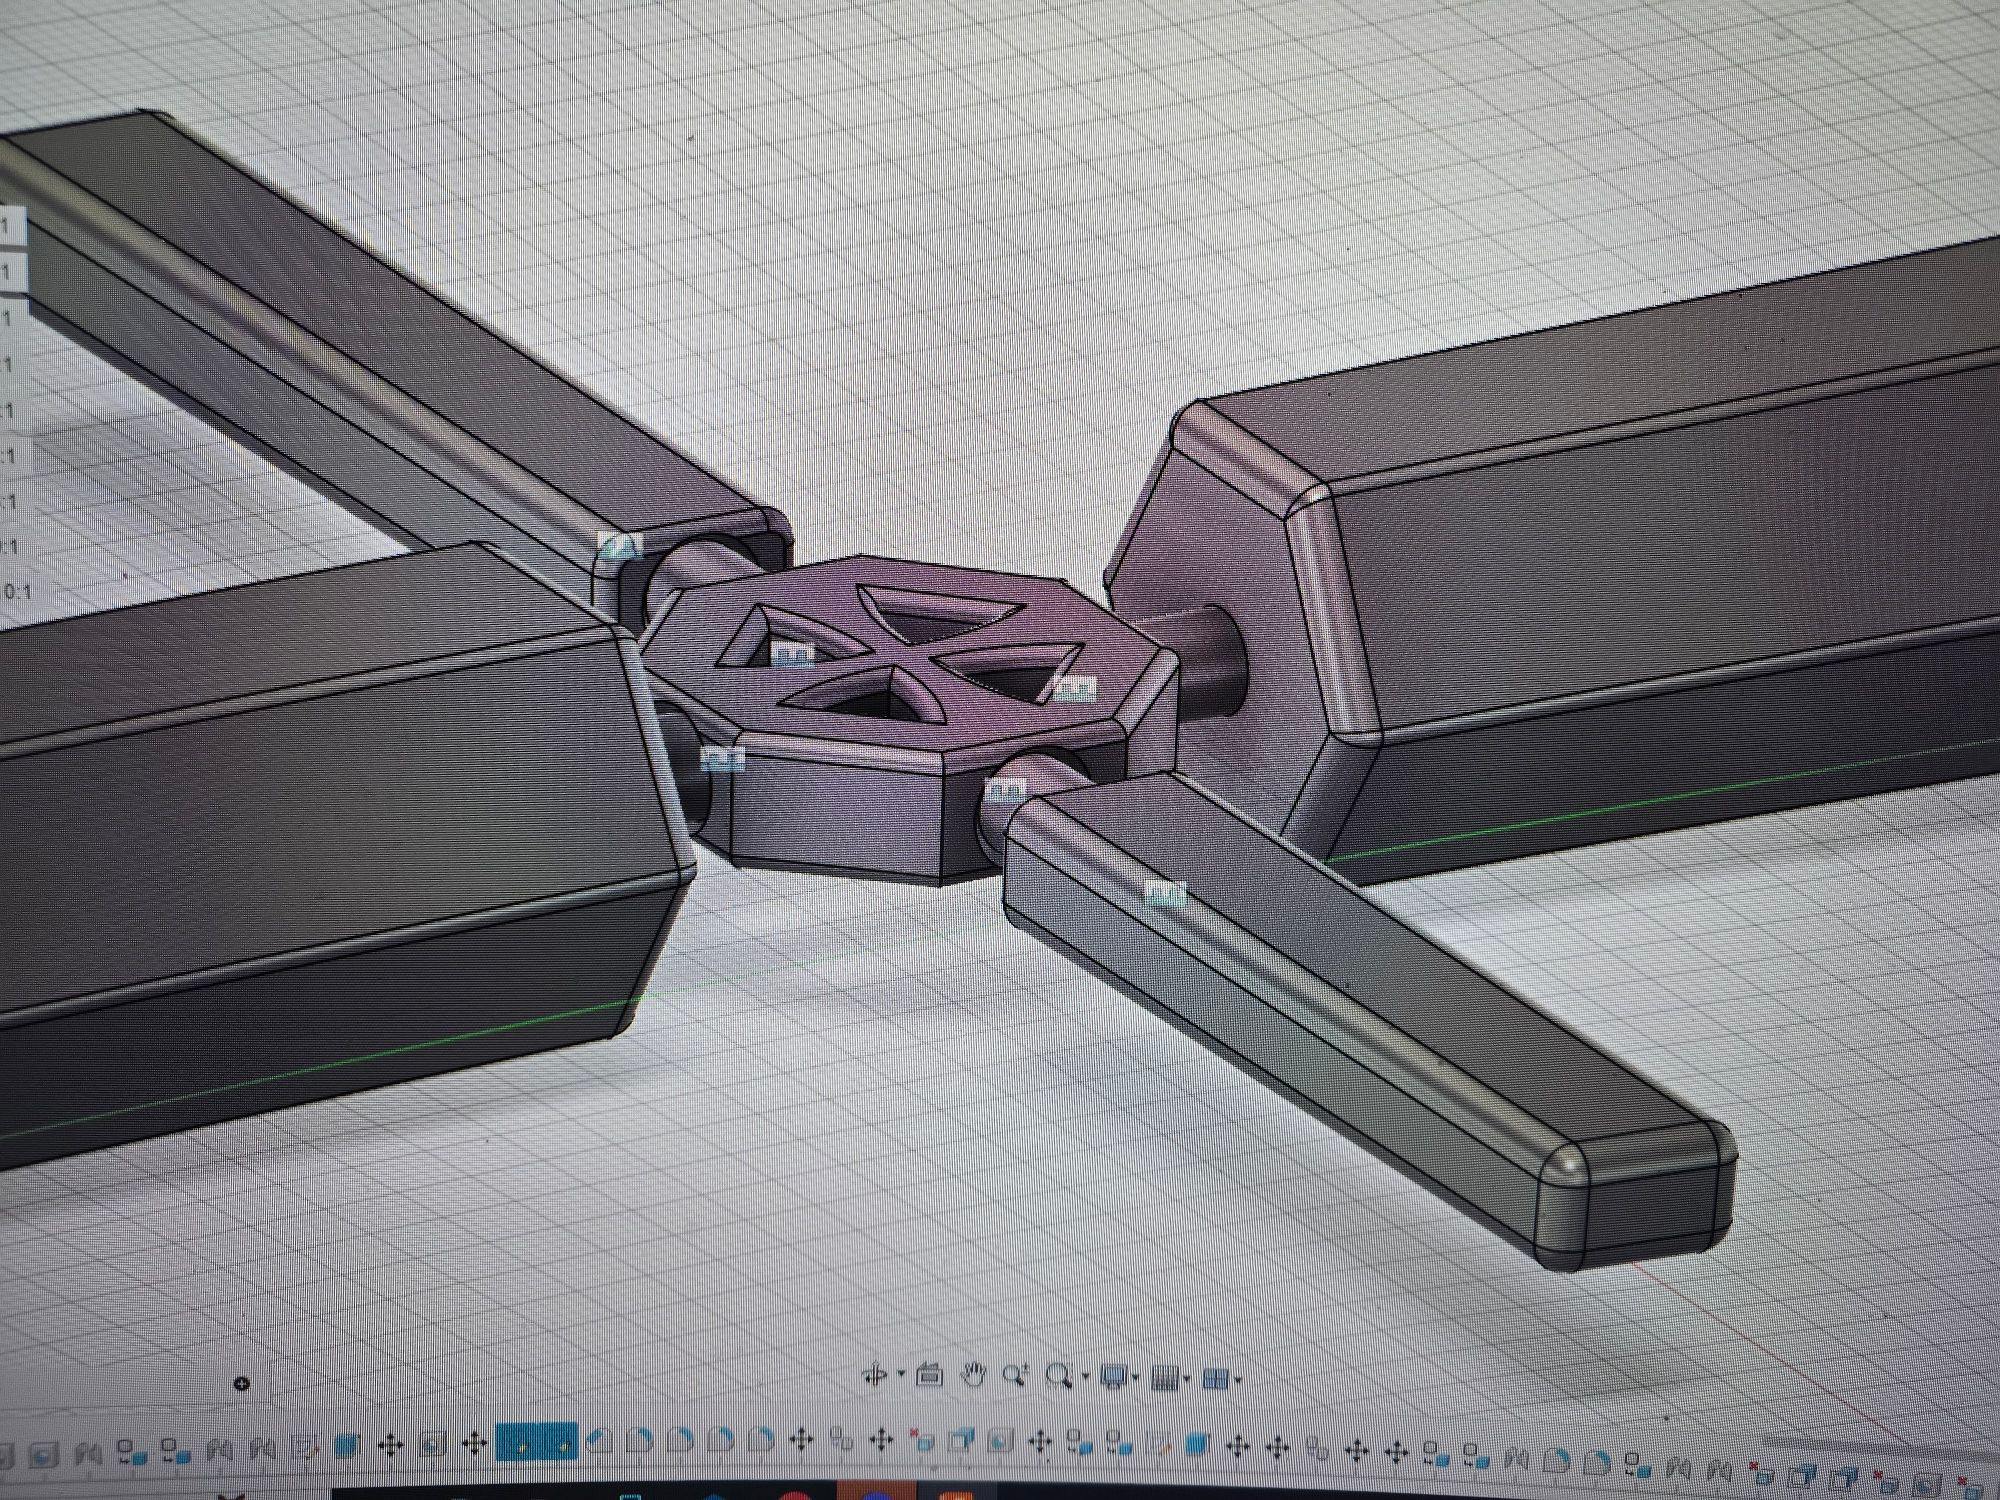Viewport: 2000px width, 1500px height.
Task: Click the comments plus circle icon
Action: (241, 1384)
